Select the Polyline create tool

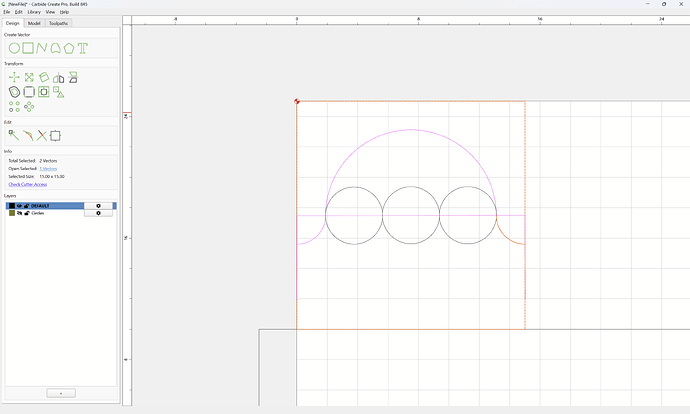pyautogui.click(x=42, y=48)
